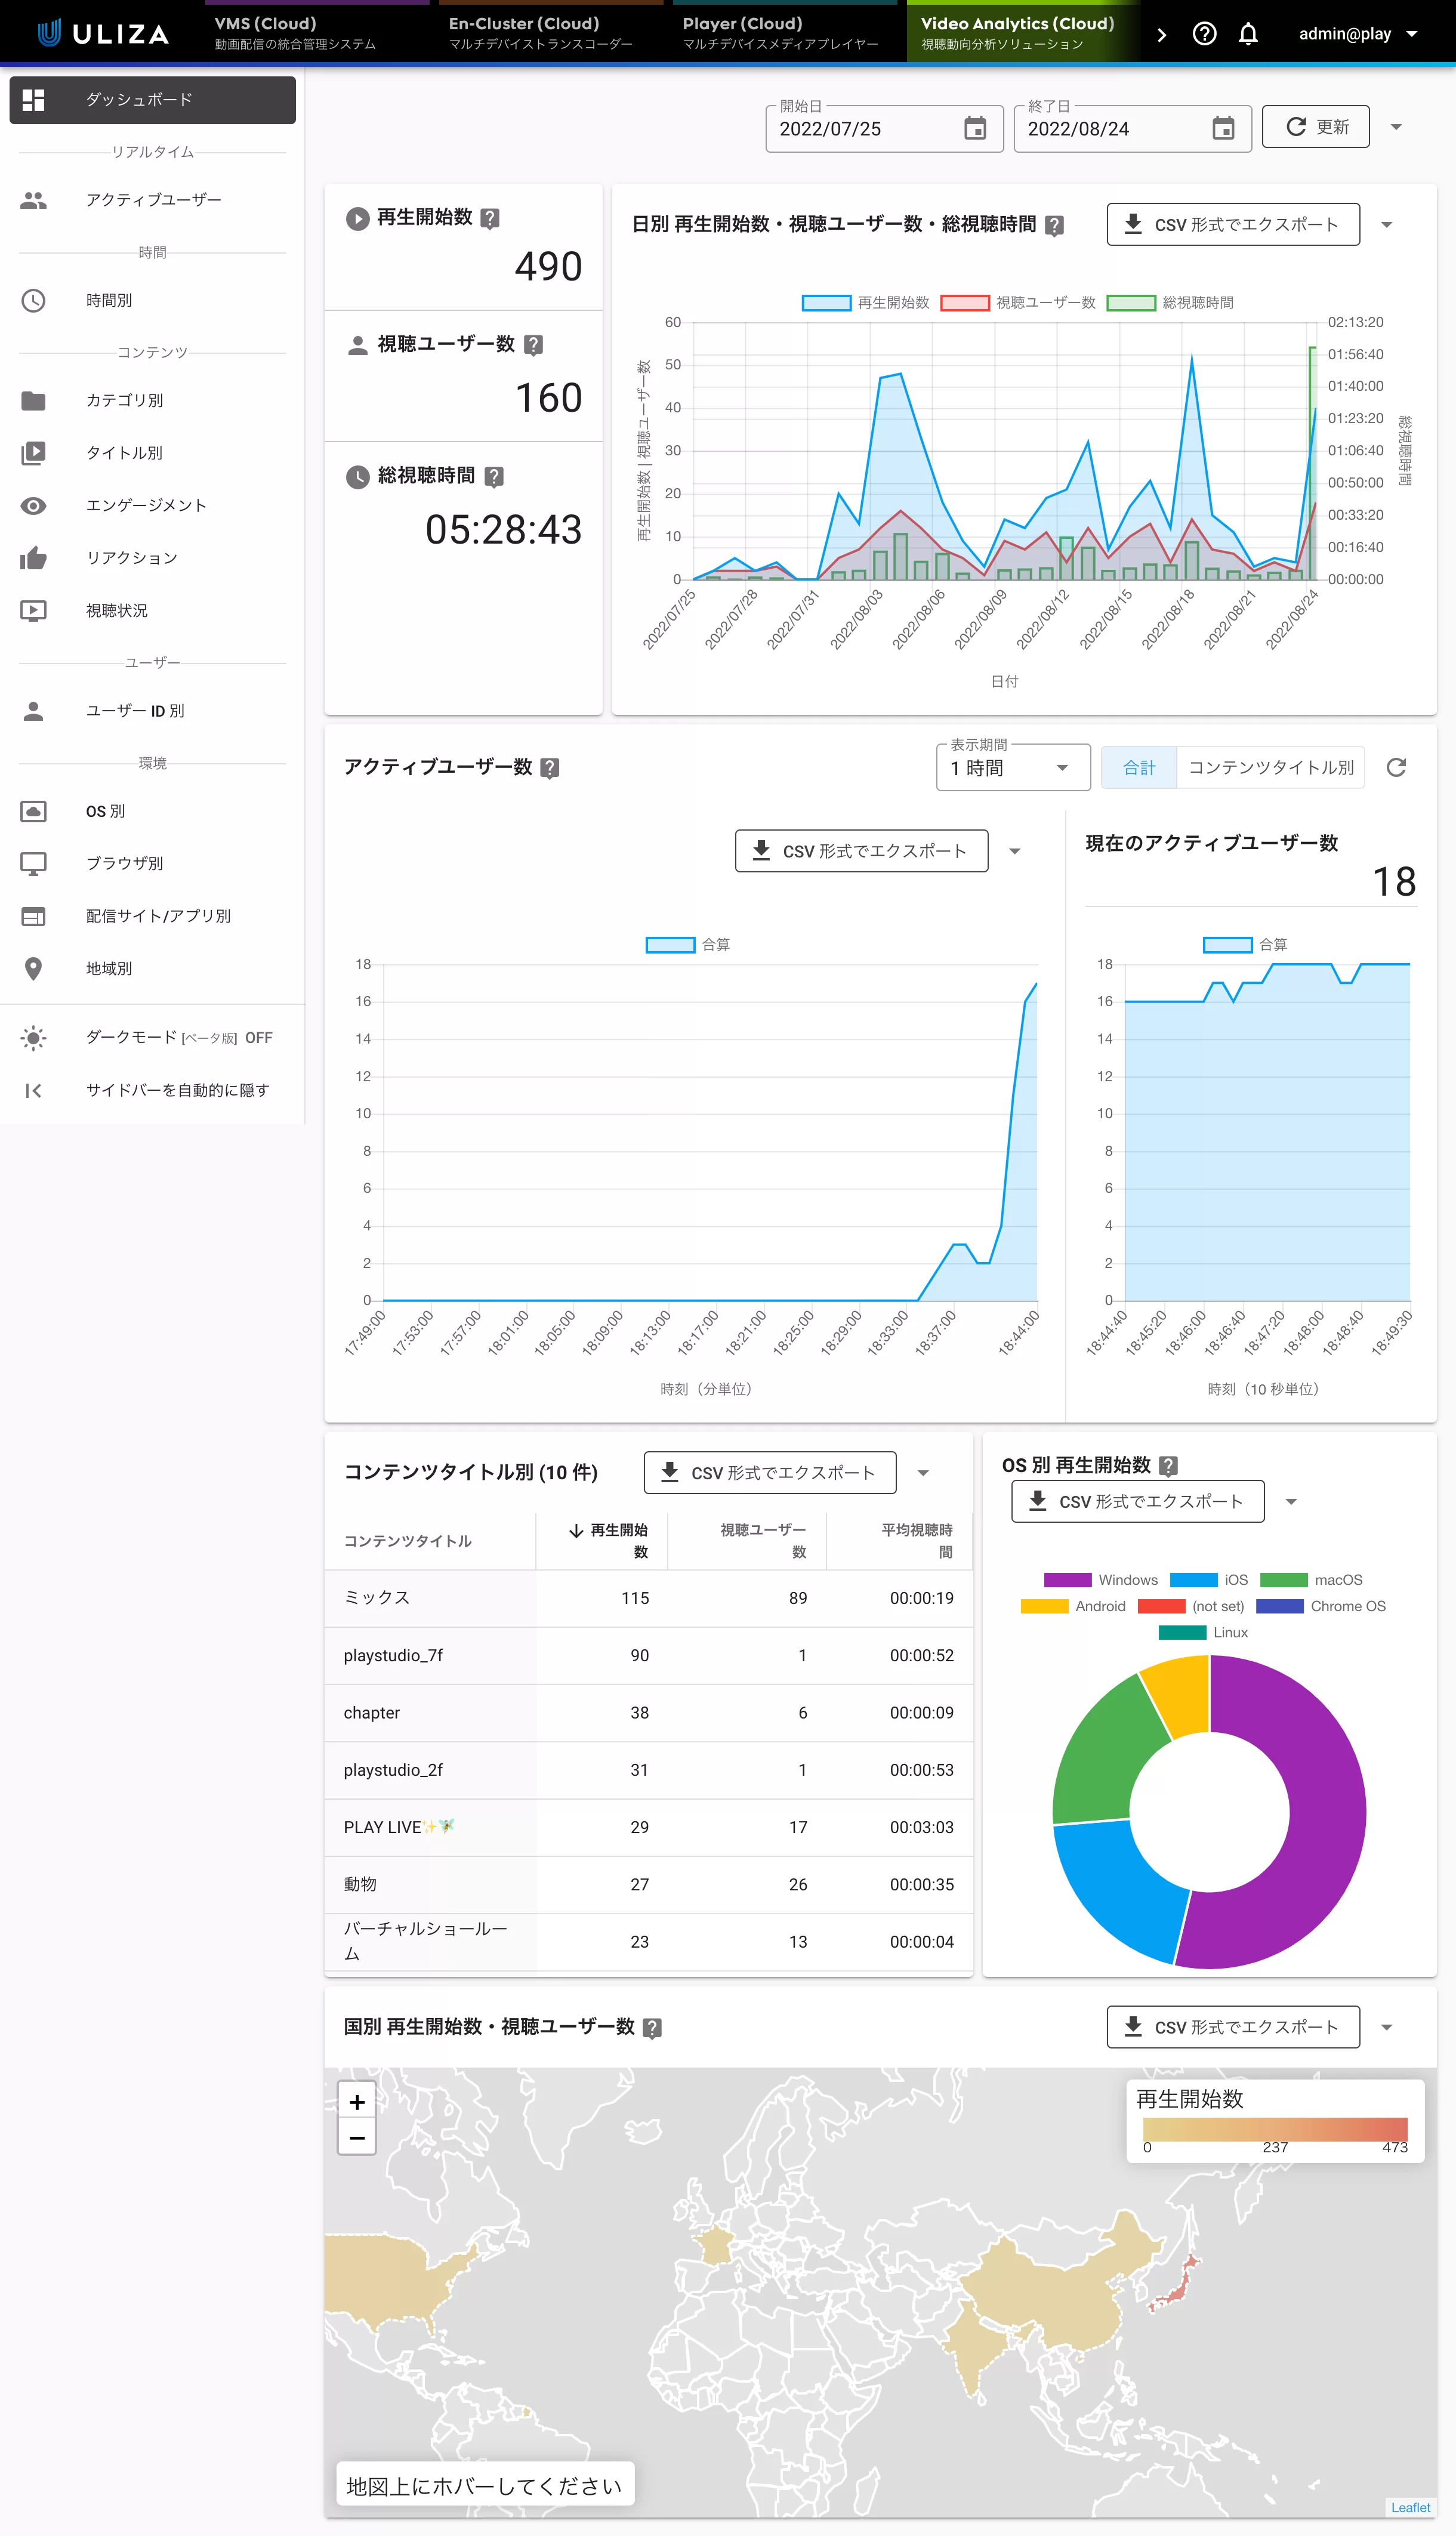Expand dropdown arrow next to 更新 button
The height and width of the screenshot is (2536, 1456).
point(1396,127)
